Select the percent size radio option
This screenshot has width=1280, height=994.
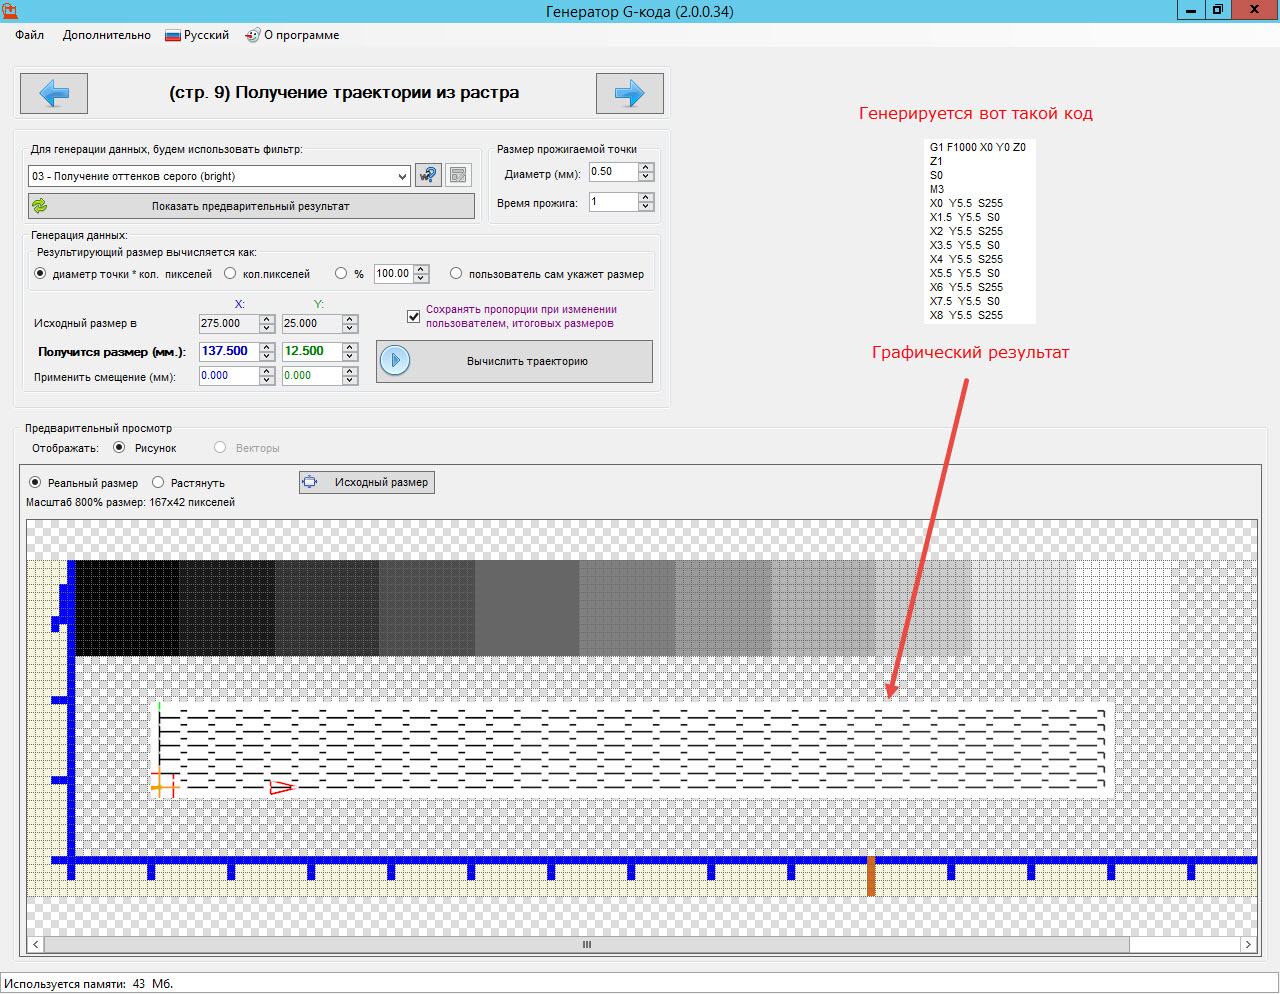pyautogui.click(x=341, y=273)
